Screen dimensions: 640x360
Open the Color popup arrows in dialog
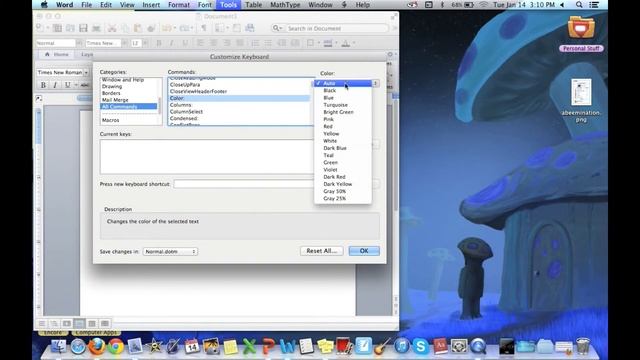tap(376, 83)
